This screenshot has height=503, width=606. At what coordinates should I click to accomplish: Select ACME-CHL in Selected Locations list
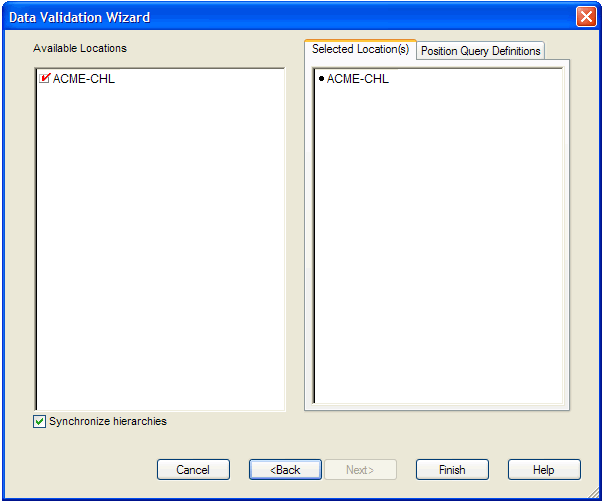357,79
